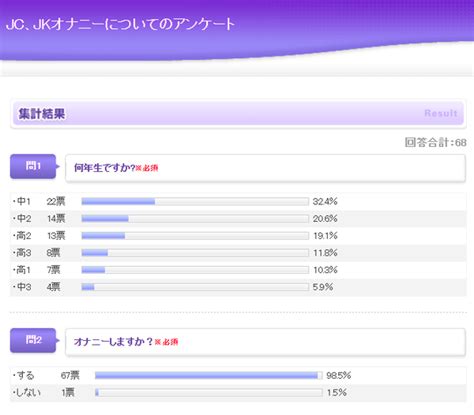Click the faded Result label
Image resolution: width=474 pixels, height=415 pixels.
[x=441, y=113]
